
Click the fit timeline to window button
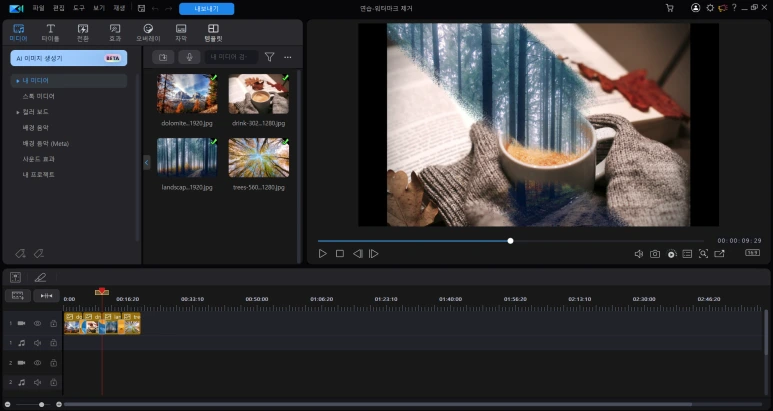(46, 296)
